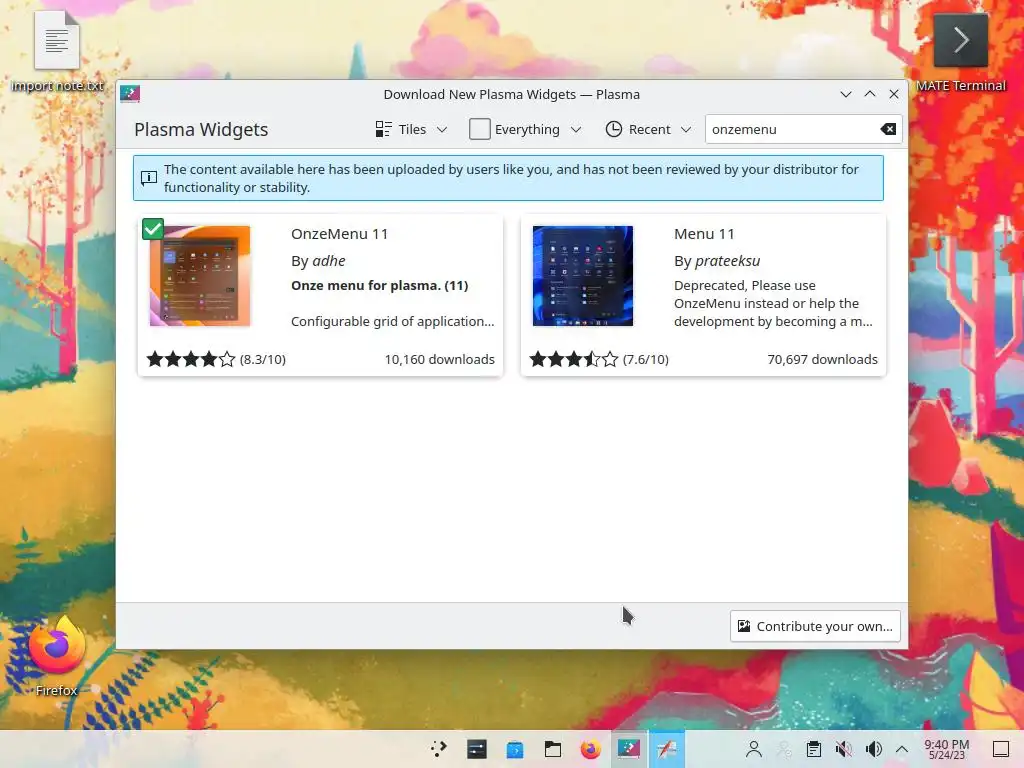Open the Firefox desktop shortcut
The height and width of the screenshot is (768, 1024).
point(56,655)
